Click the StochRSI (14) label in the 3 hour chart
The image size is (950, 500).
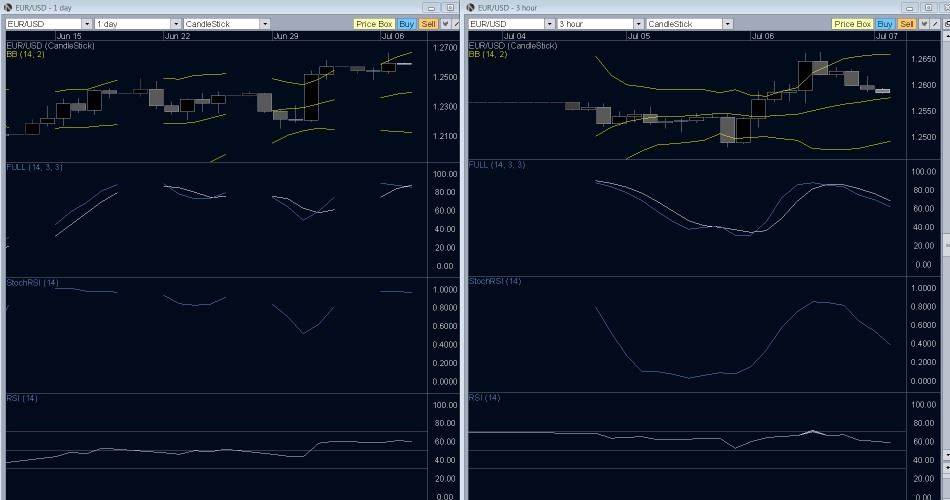click(x=495, y=281)
